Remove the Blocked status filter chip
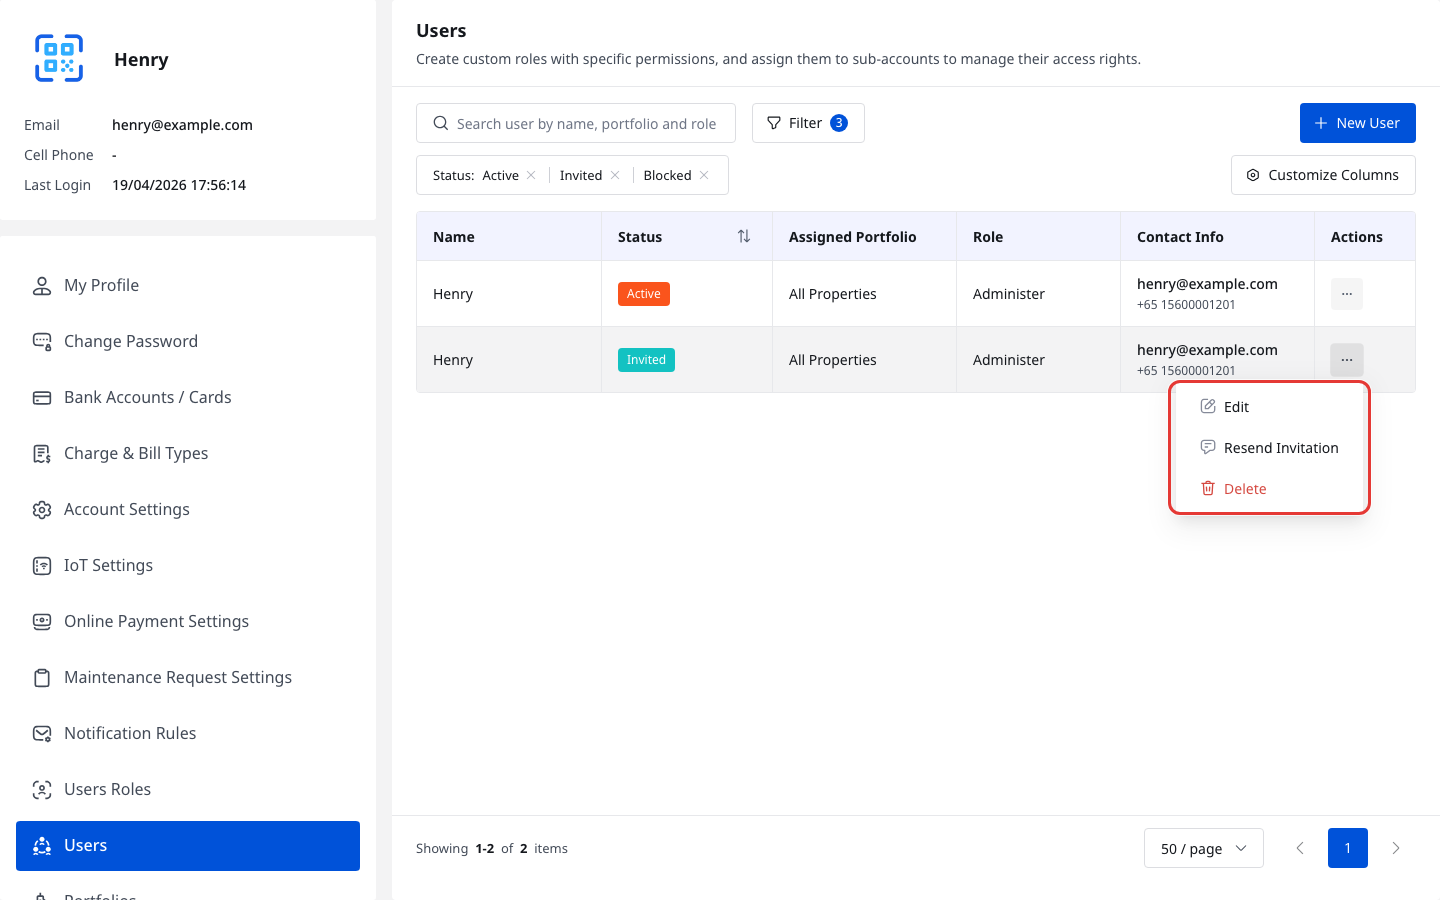Image resolution: width=1440 pixels, height=900 pixels. (704, 175)
